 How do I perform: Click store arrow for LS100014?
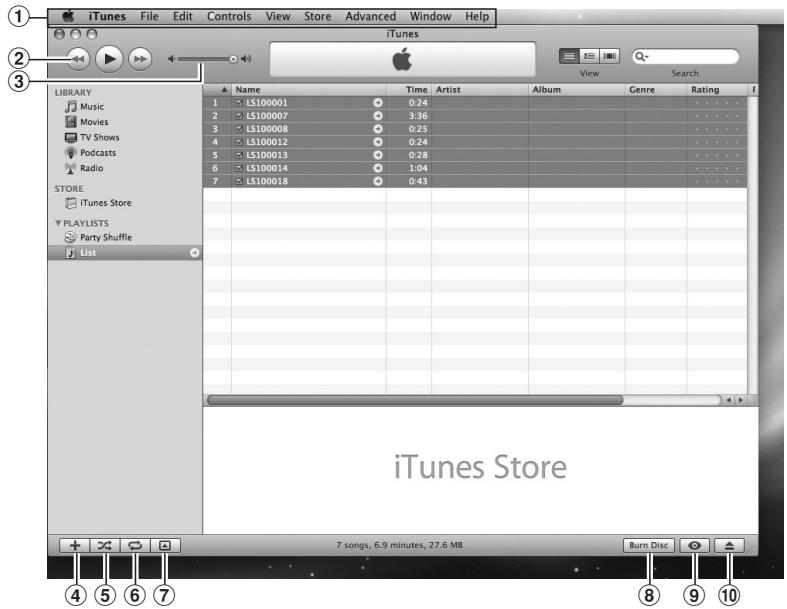click(377, 168)
